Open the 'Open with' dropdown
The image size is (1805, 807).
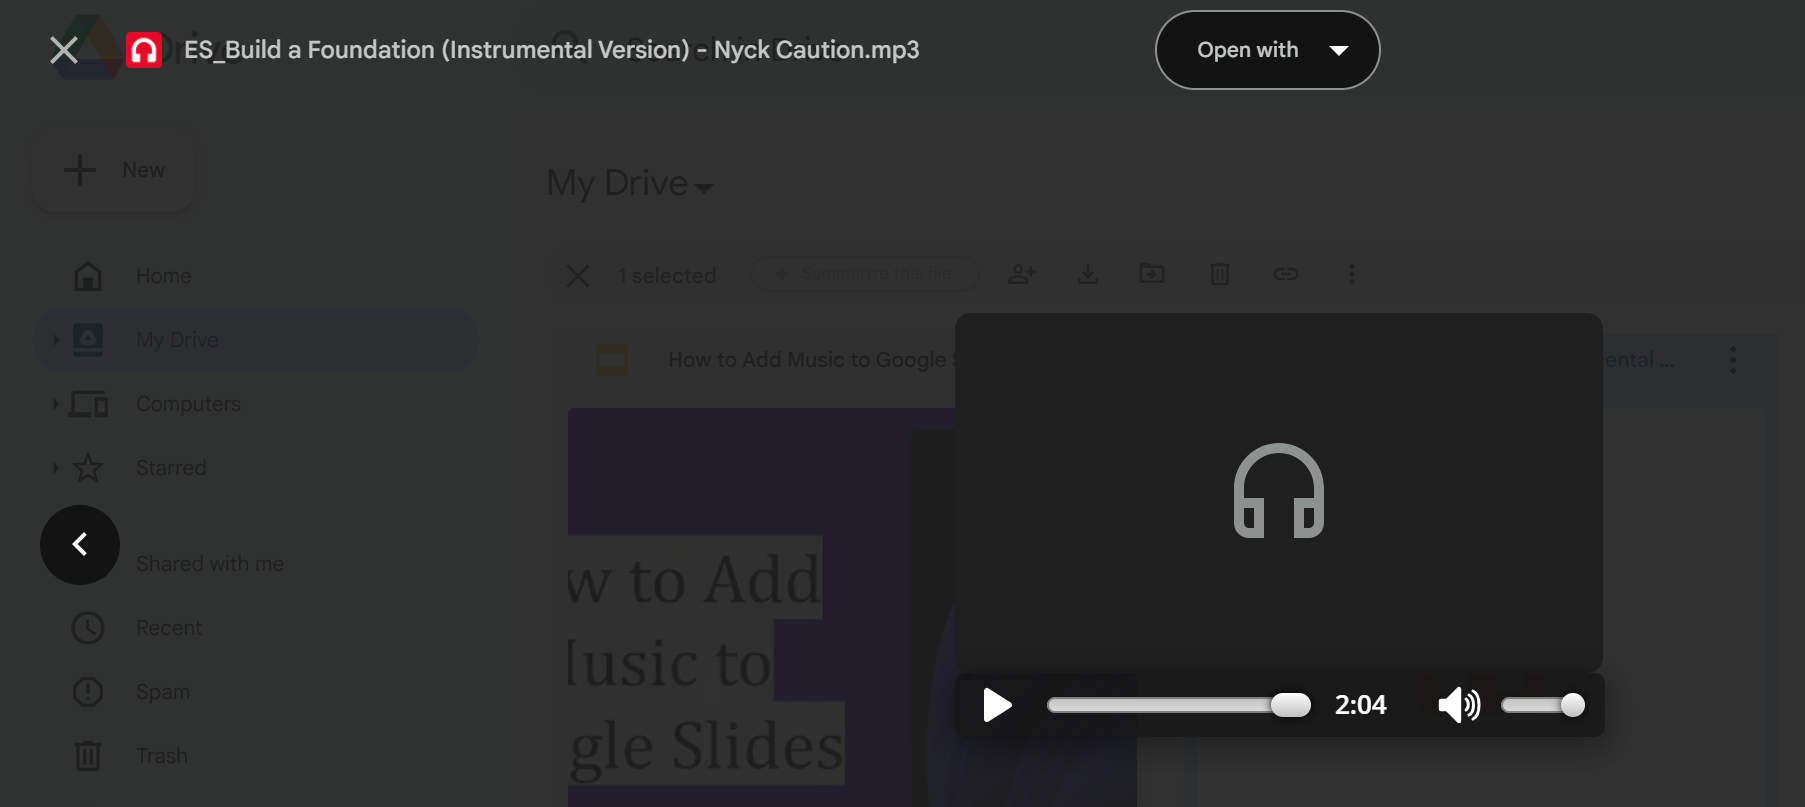click(1267, 50)
